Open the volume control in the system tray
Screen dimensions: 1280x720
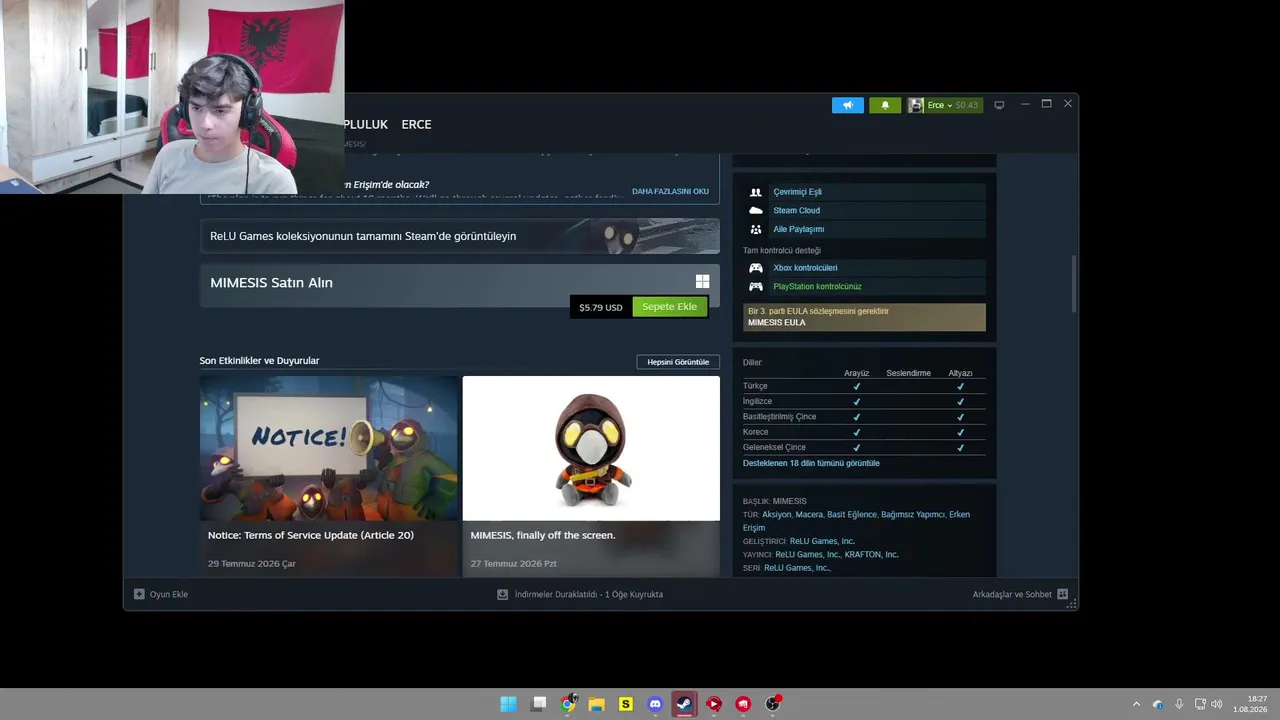(x=1217, y=704)
